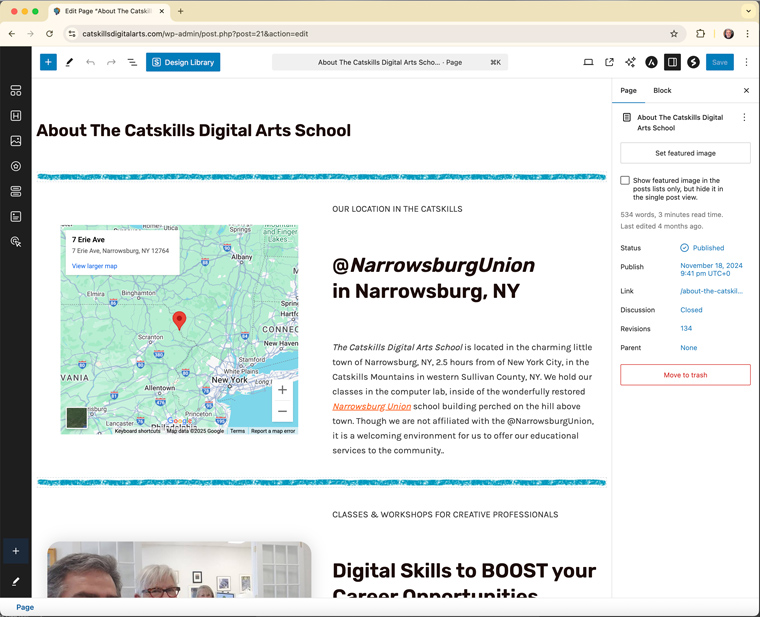Image resolution: width=760 pixels, height=617 pixels.
Task: Open the image icon in left sidebar
Action: pos(16,141)
